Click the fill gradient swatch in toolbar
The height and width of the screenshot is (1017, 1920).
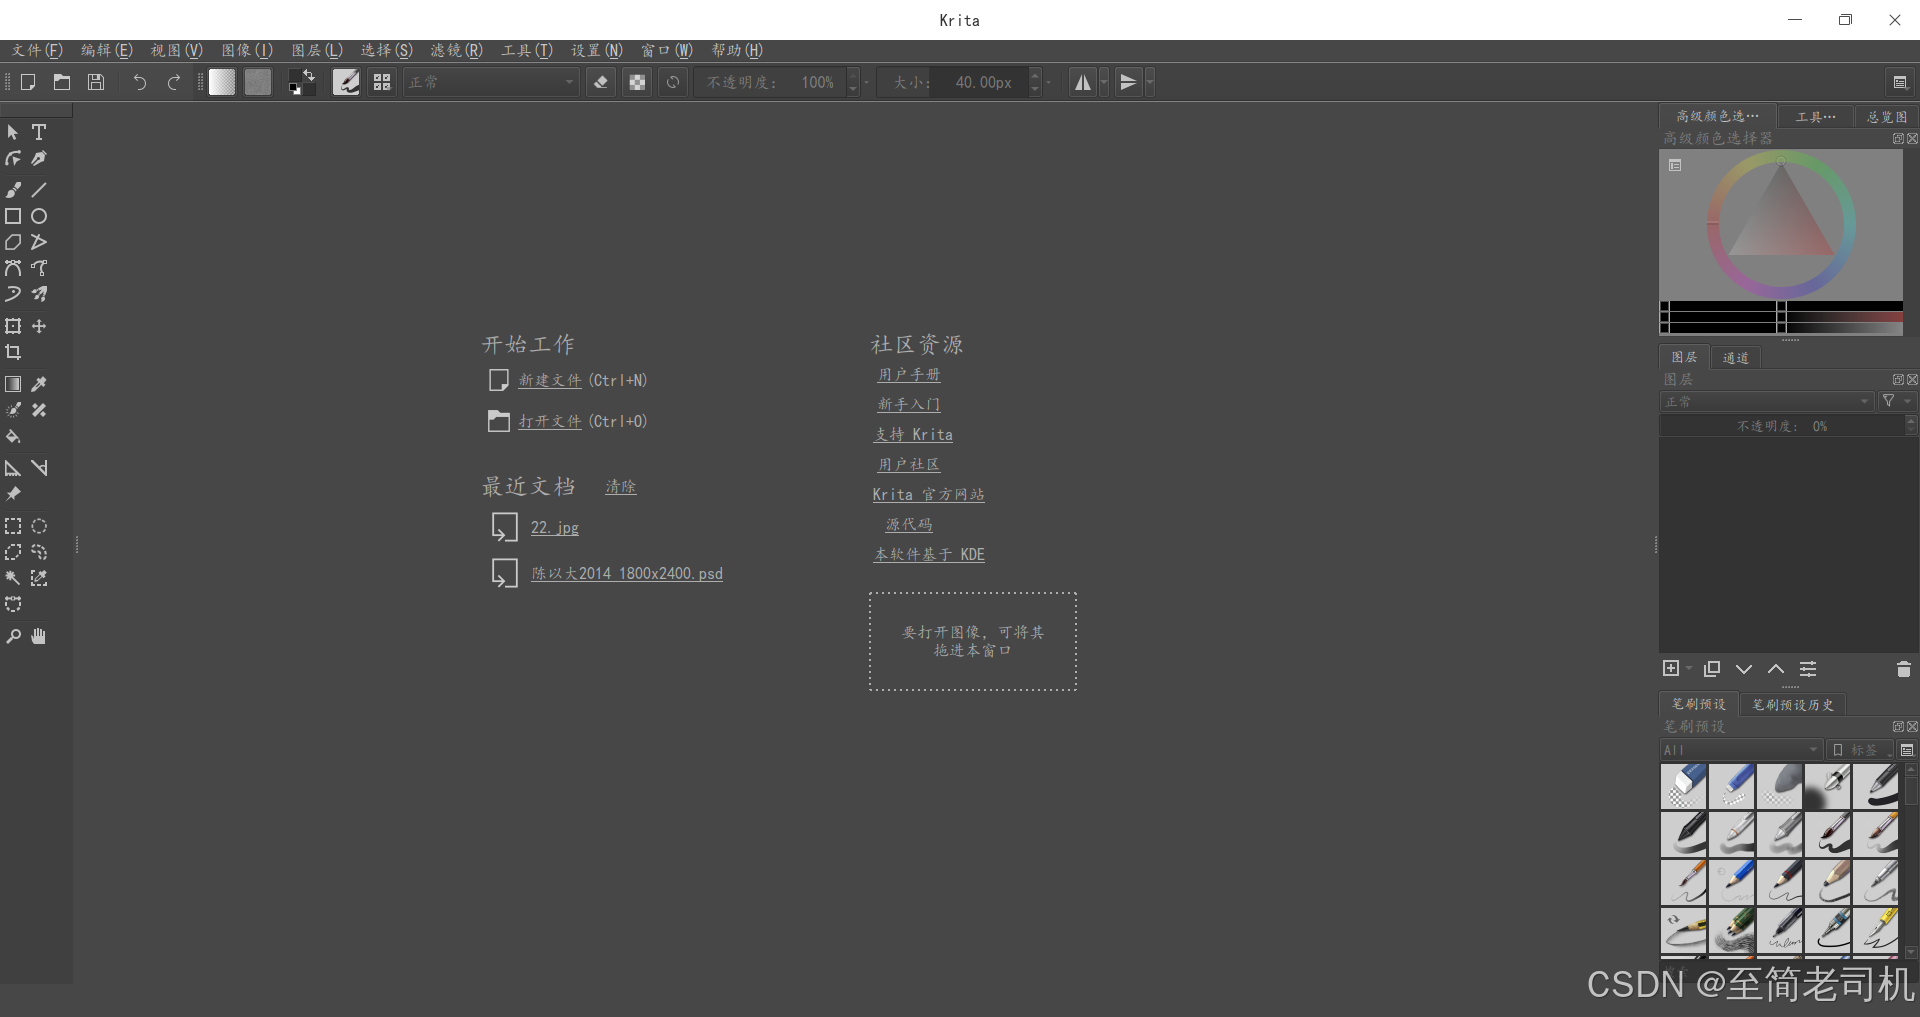click(x=221, y=82)
